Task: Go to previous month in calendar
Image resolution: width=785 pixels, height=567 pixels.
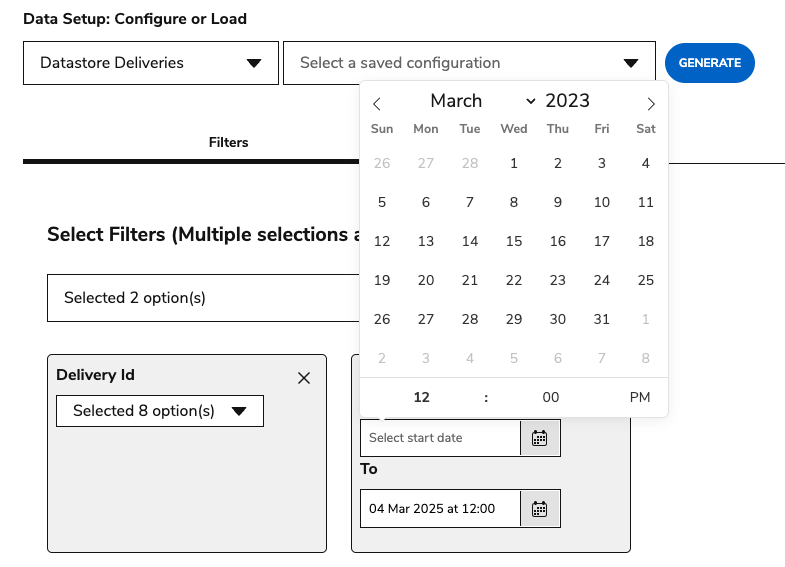Action: coord(377,103)
